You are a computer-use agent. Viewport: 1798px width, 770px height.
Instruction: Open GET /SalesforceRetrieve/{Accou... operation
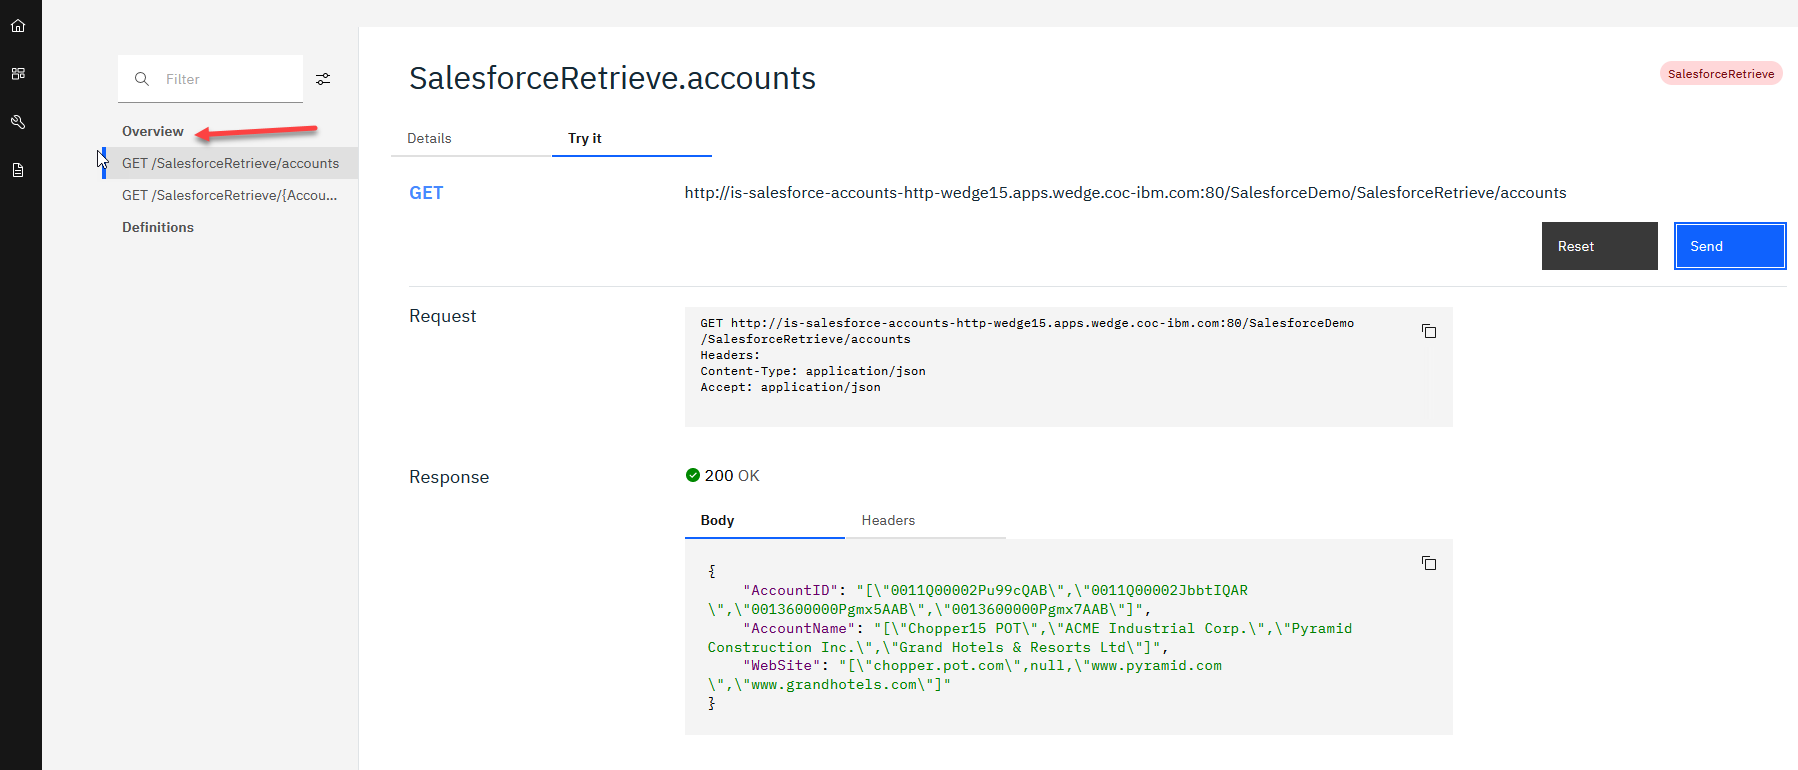tap(229, 195)
